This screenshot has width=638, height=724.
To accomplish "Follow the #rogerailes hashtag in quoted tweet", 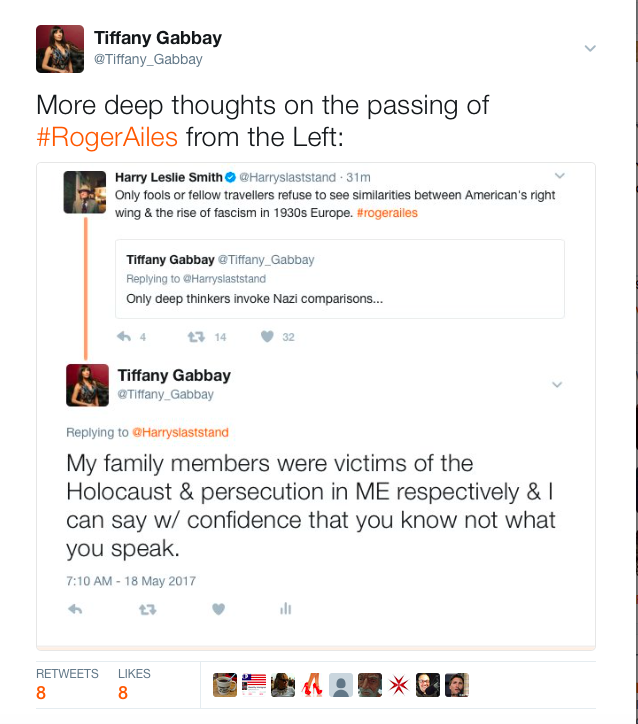I will click(x=387, y=213).
